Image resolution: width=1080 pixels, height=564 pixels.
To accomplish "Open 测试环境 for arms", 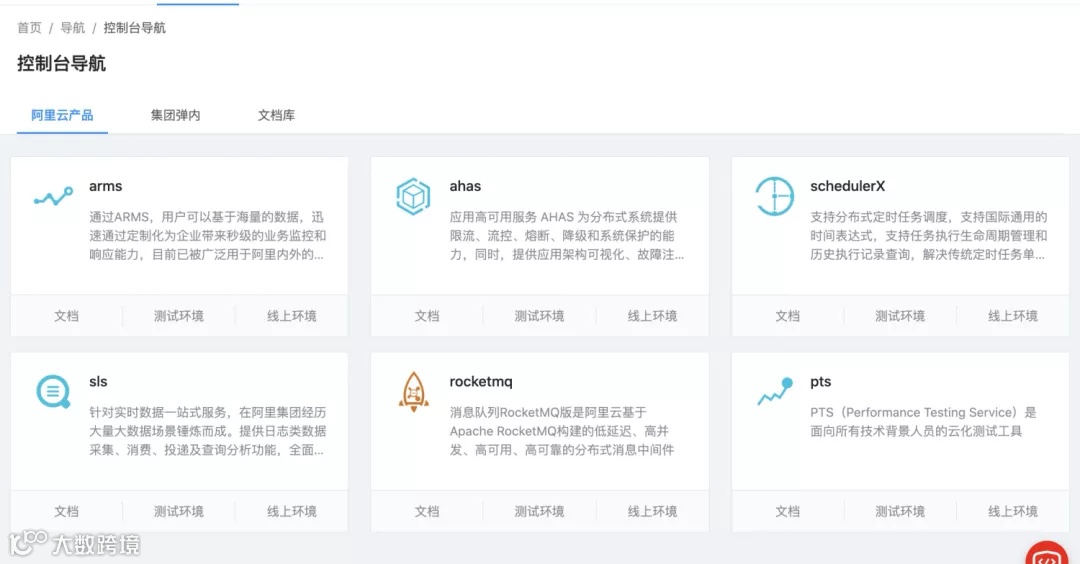I will tap(178, 316).
